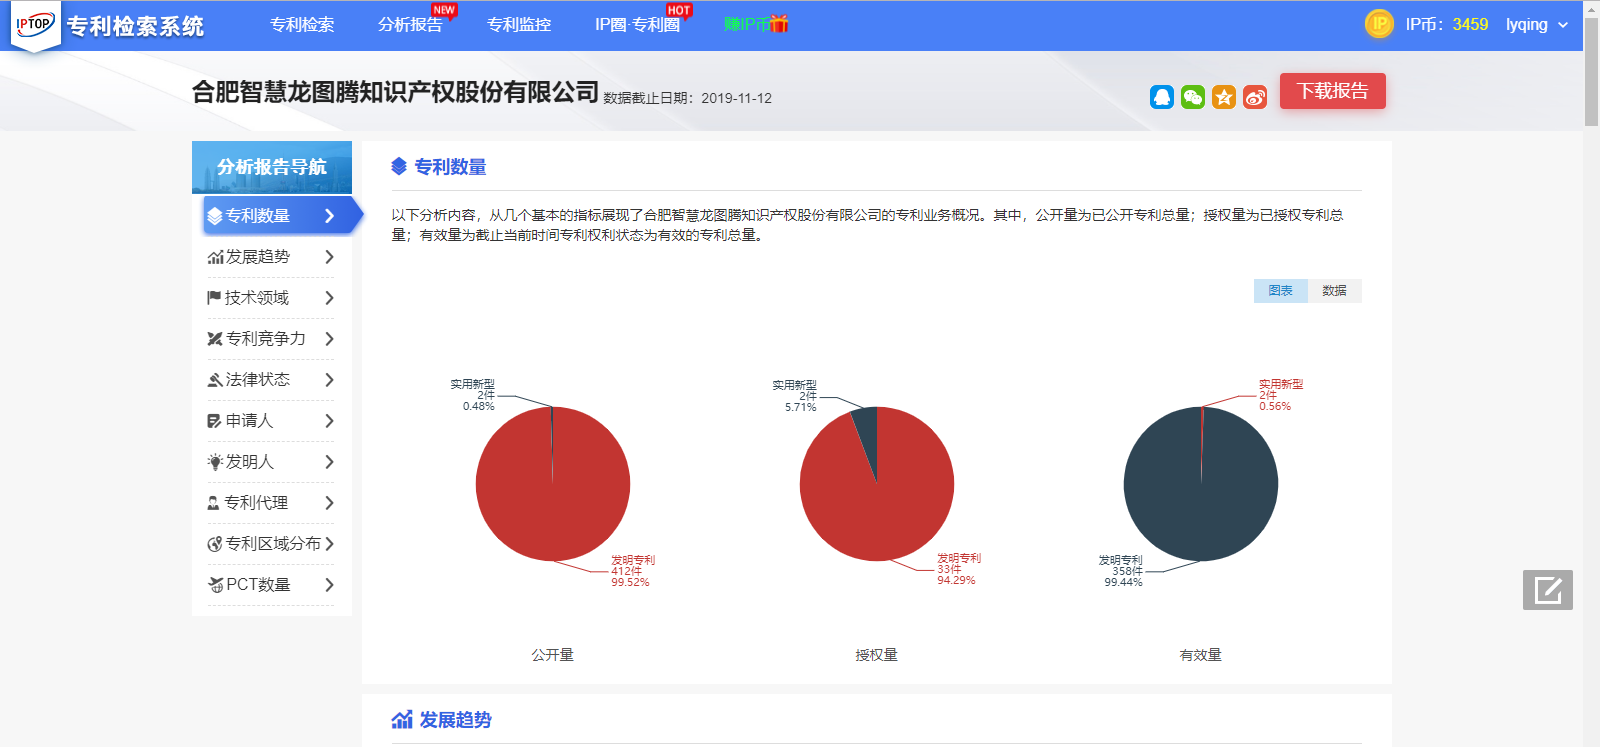Open the lyqing user dropdown
The image size is (1600, 747).
(x=1537, y=25)
